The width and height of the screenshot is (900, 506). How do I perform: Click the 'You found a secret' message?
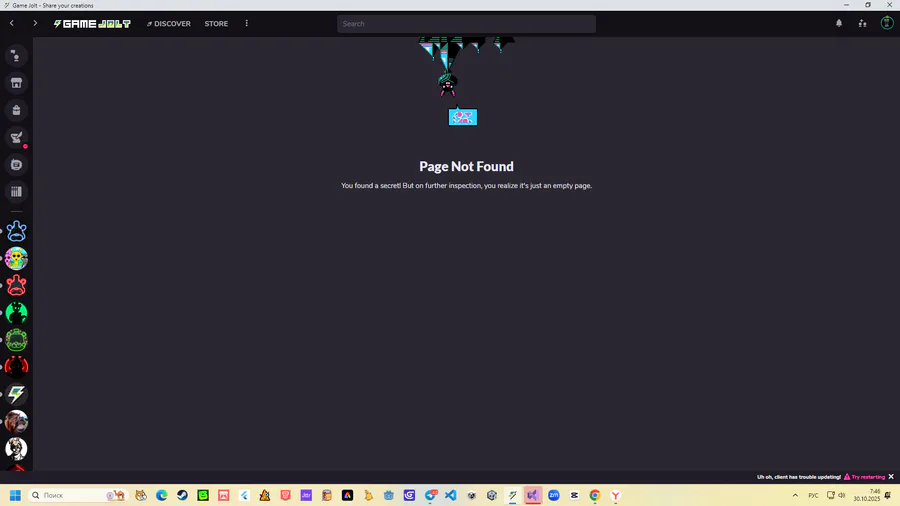click(x=466, y=186)
